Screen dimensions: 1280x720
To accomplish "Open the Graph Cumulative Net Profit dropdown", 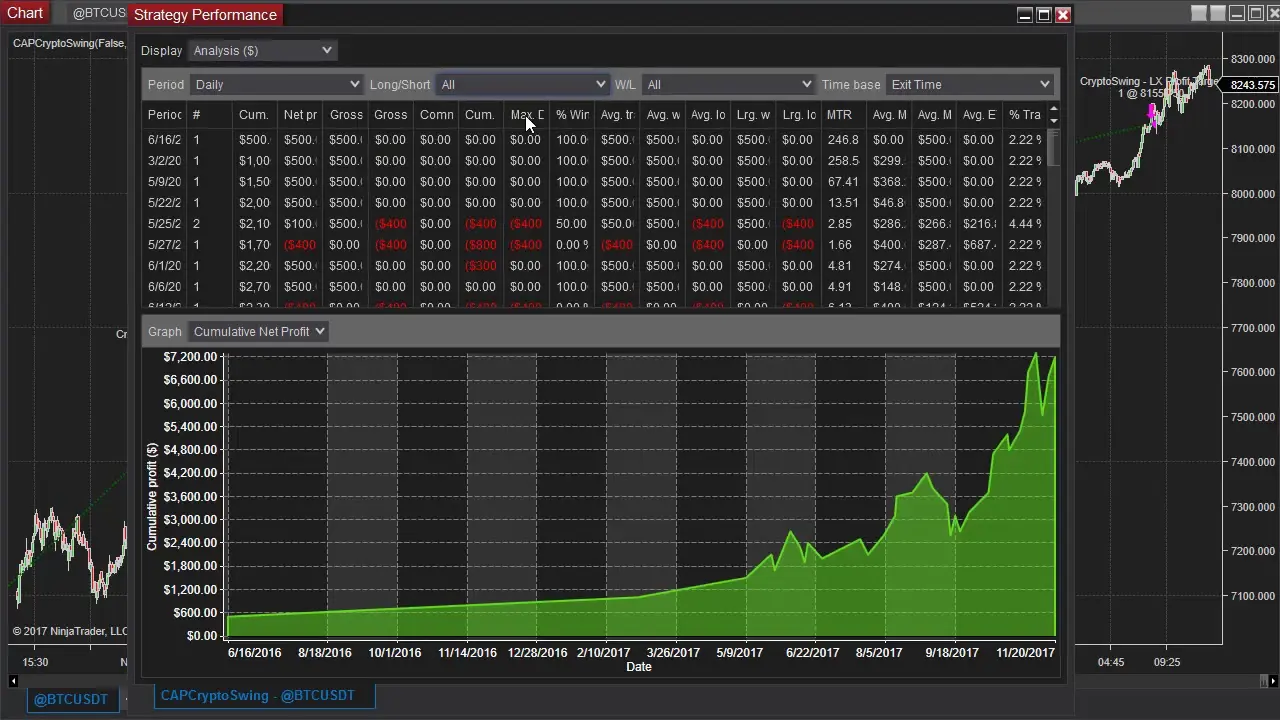I will click(258, 331).
